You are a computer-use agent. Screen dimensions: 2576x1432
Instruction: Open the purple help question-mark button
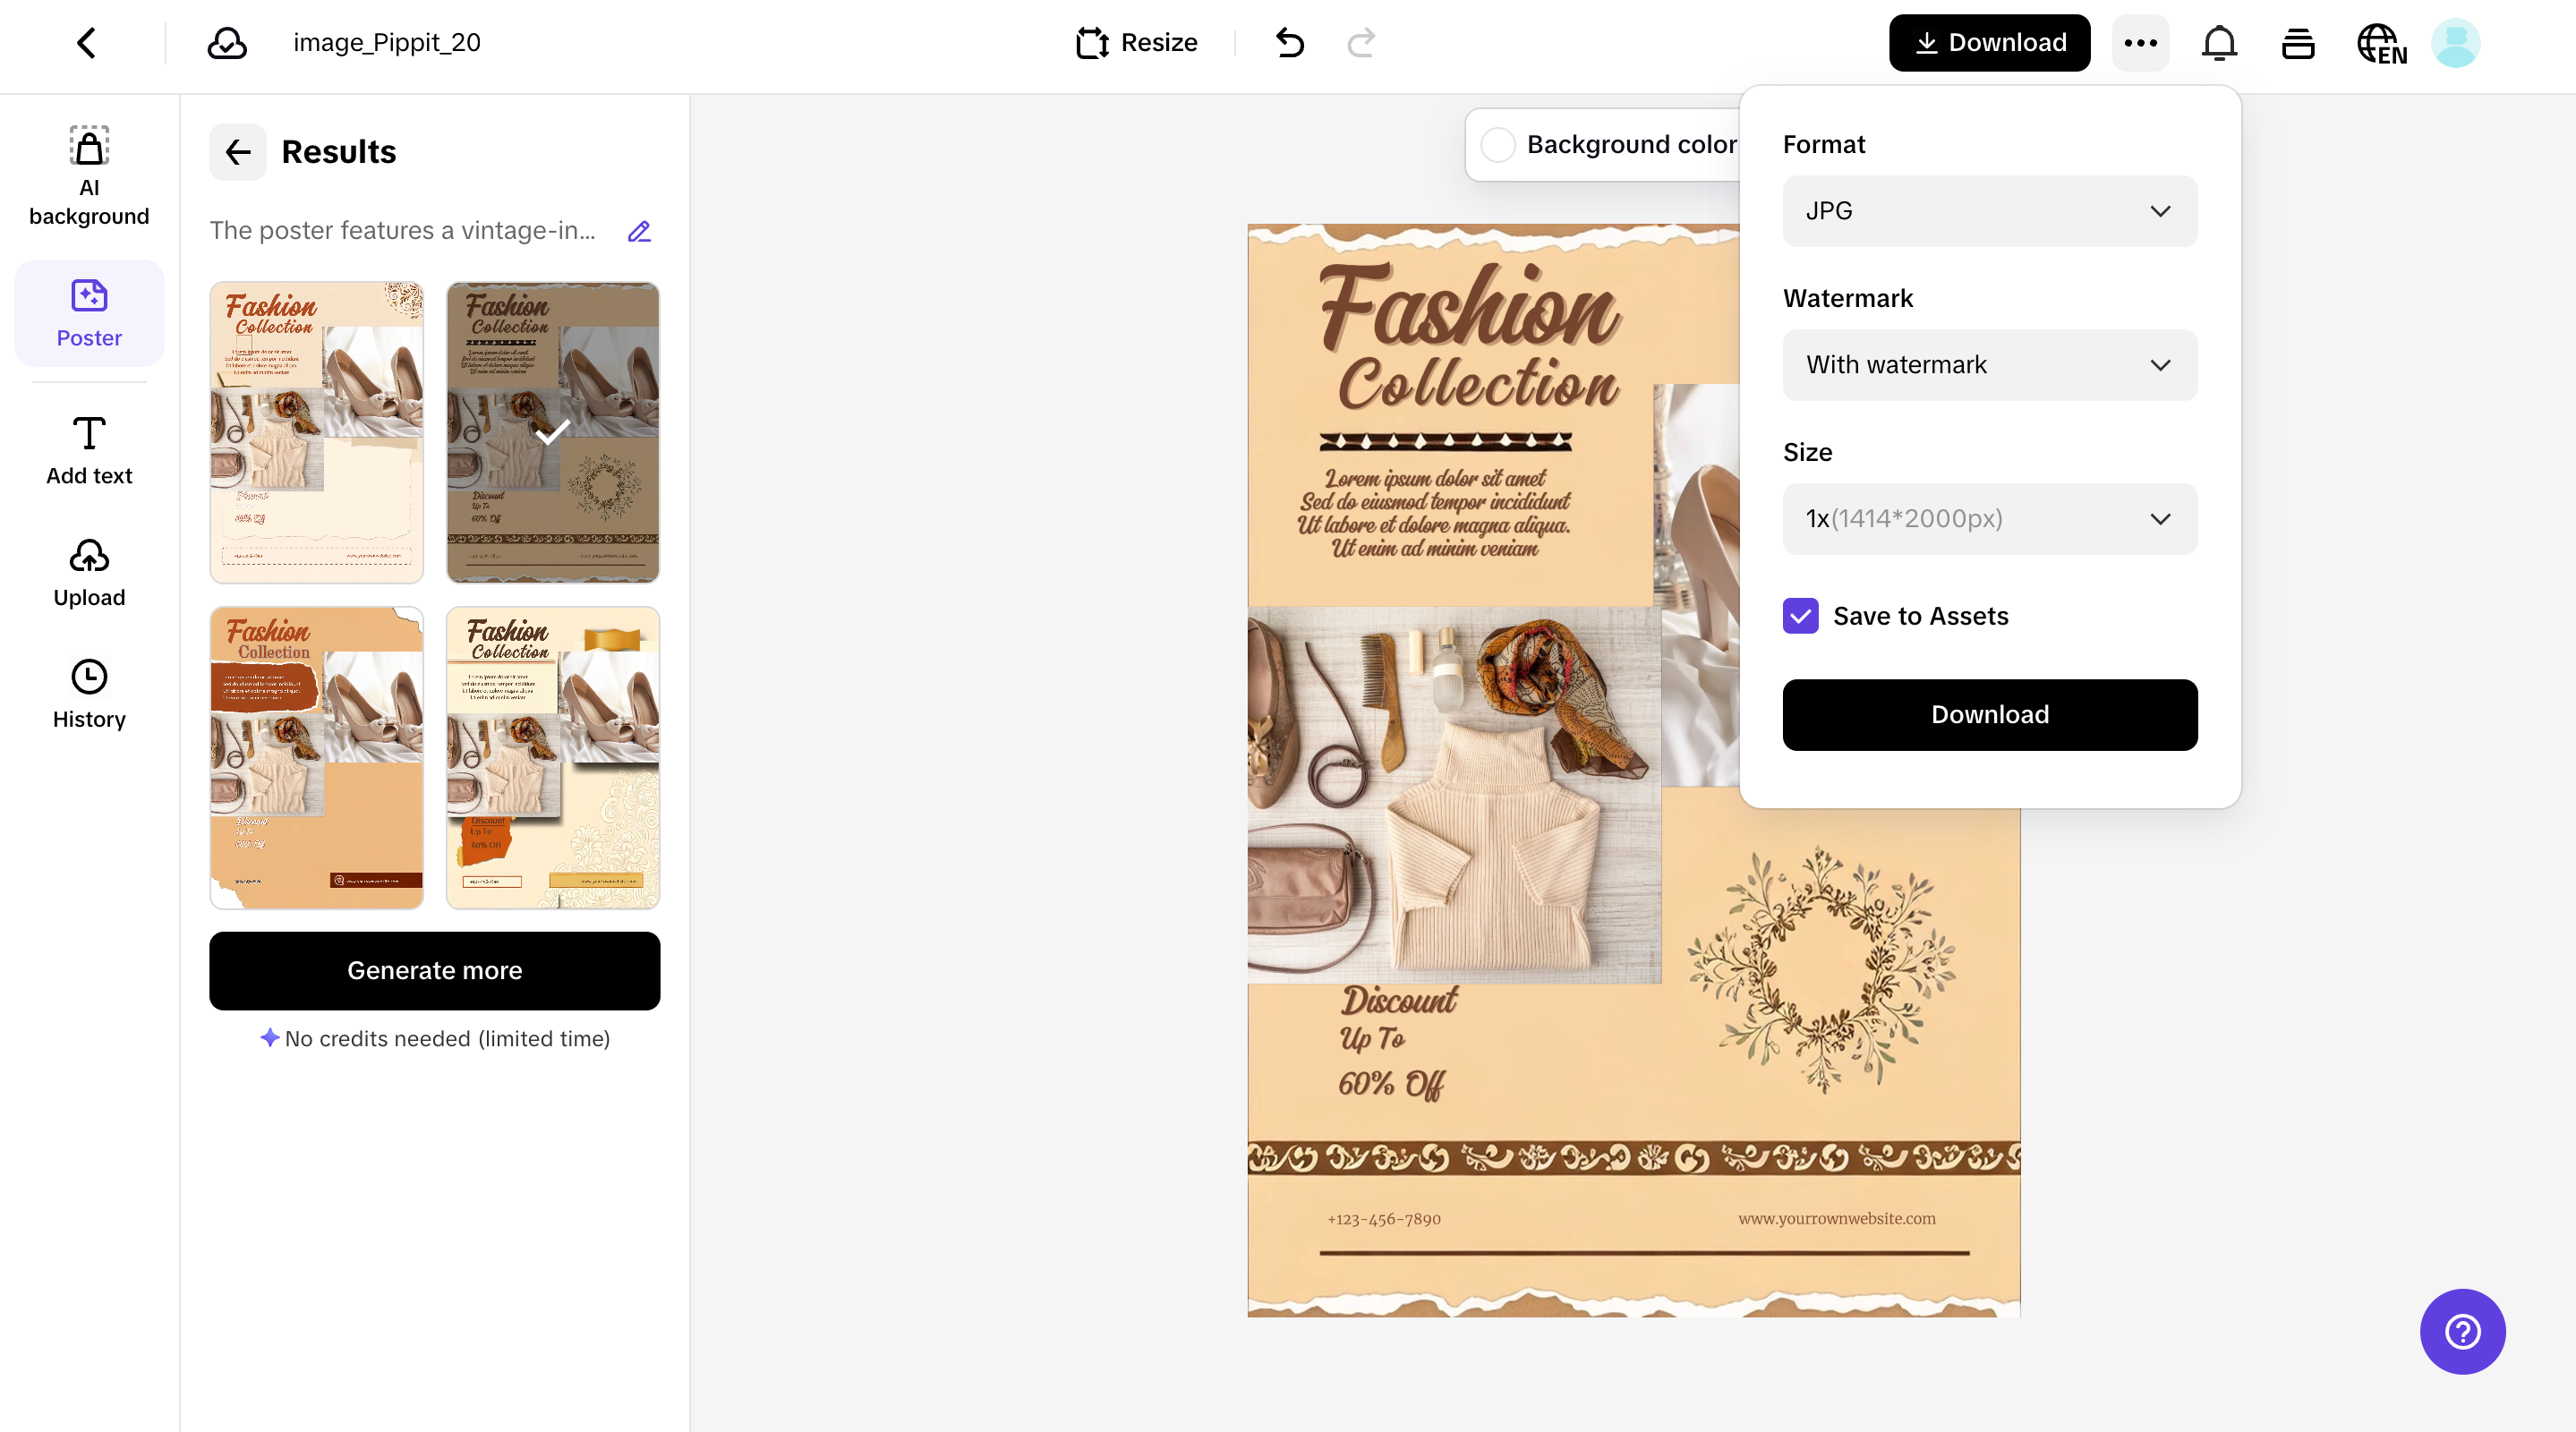(x=2462, y=1331)
